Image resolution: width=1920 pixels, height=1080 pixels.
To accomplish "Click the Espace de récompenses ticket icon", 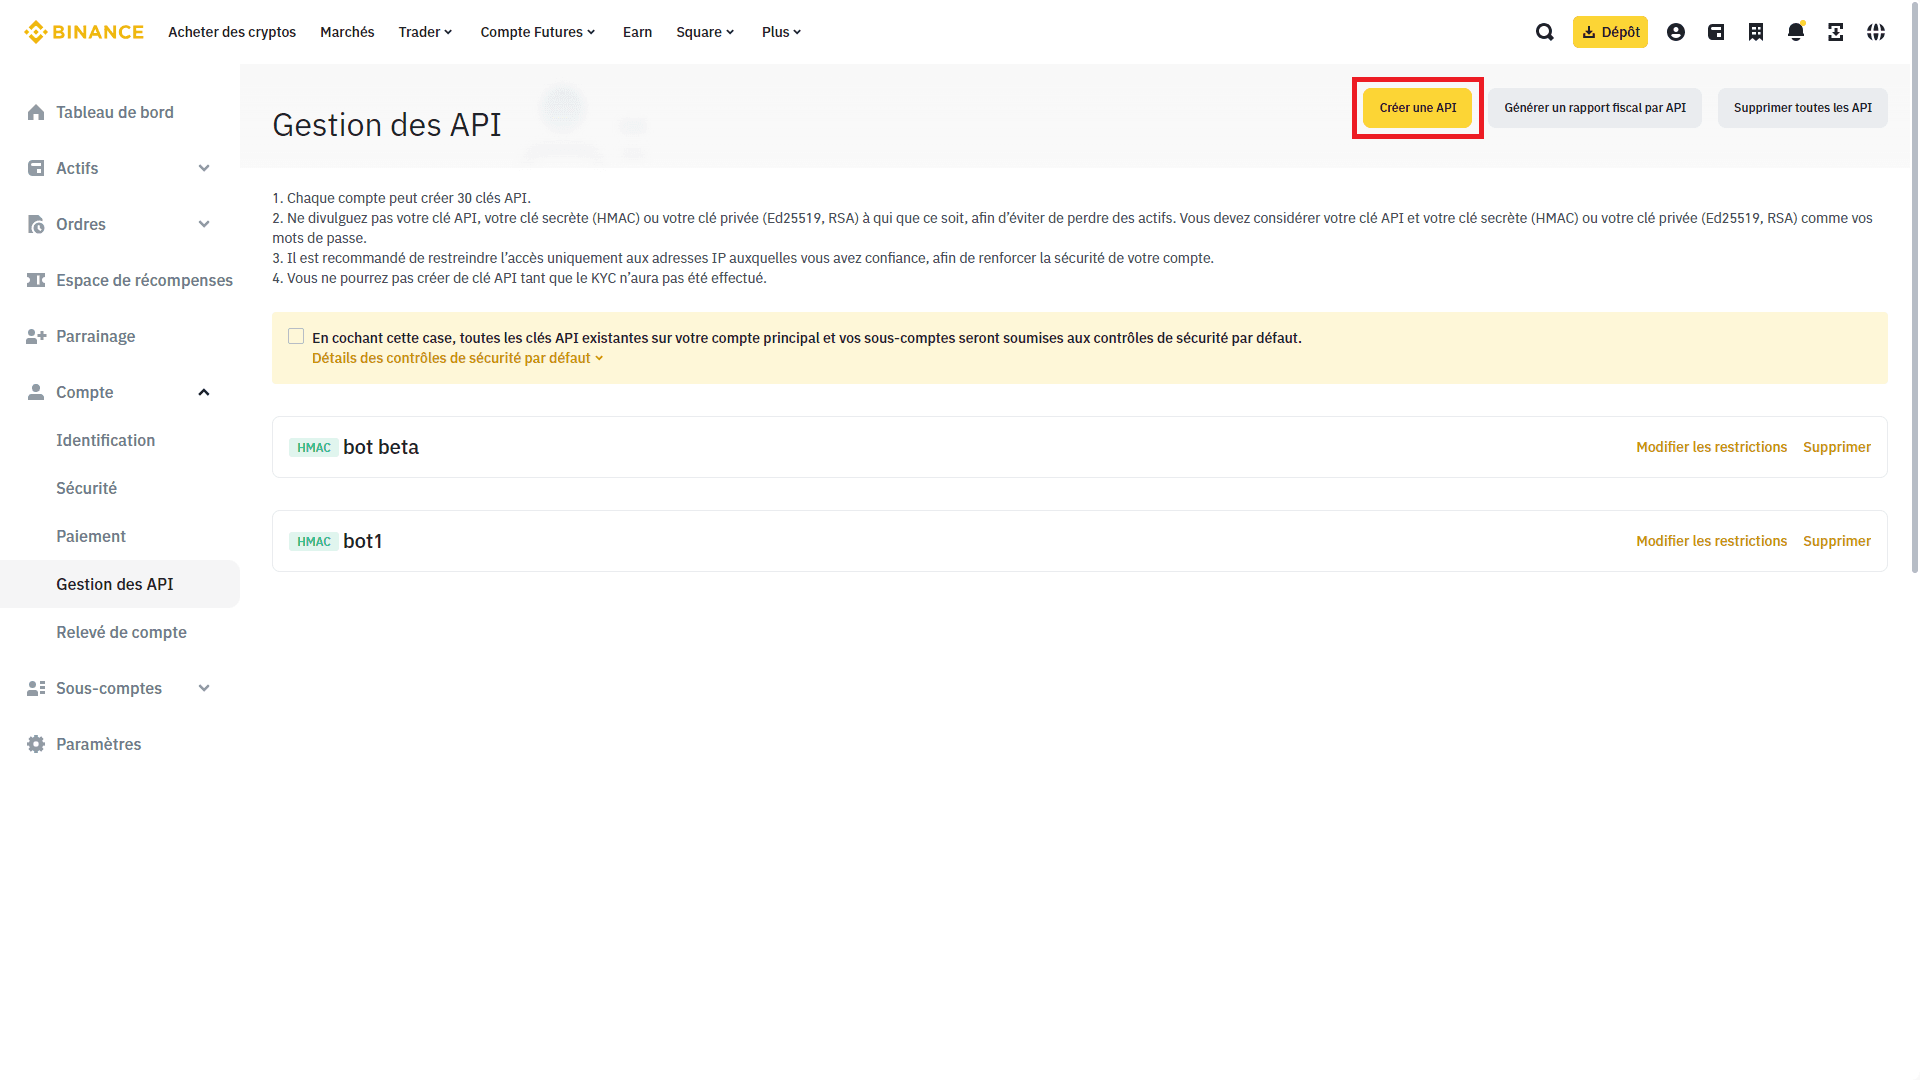I will pos(36,280).
